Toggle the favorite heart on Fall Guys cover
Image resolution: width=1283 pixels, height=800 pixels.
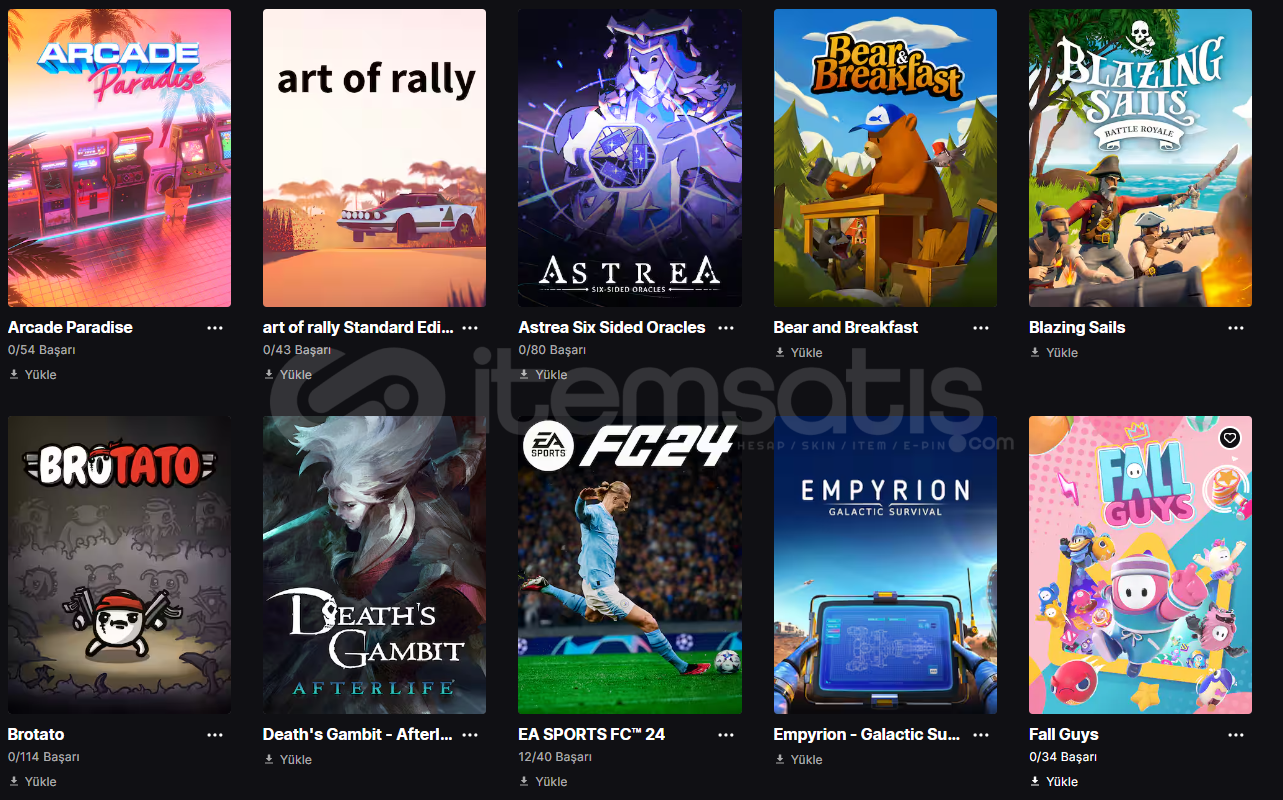[1230, 438]
